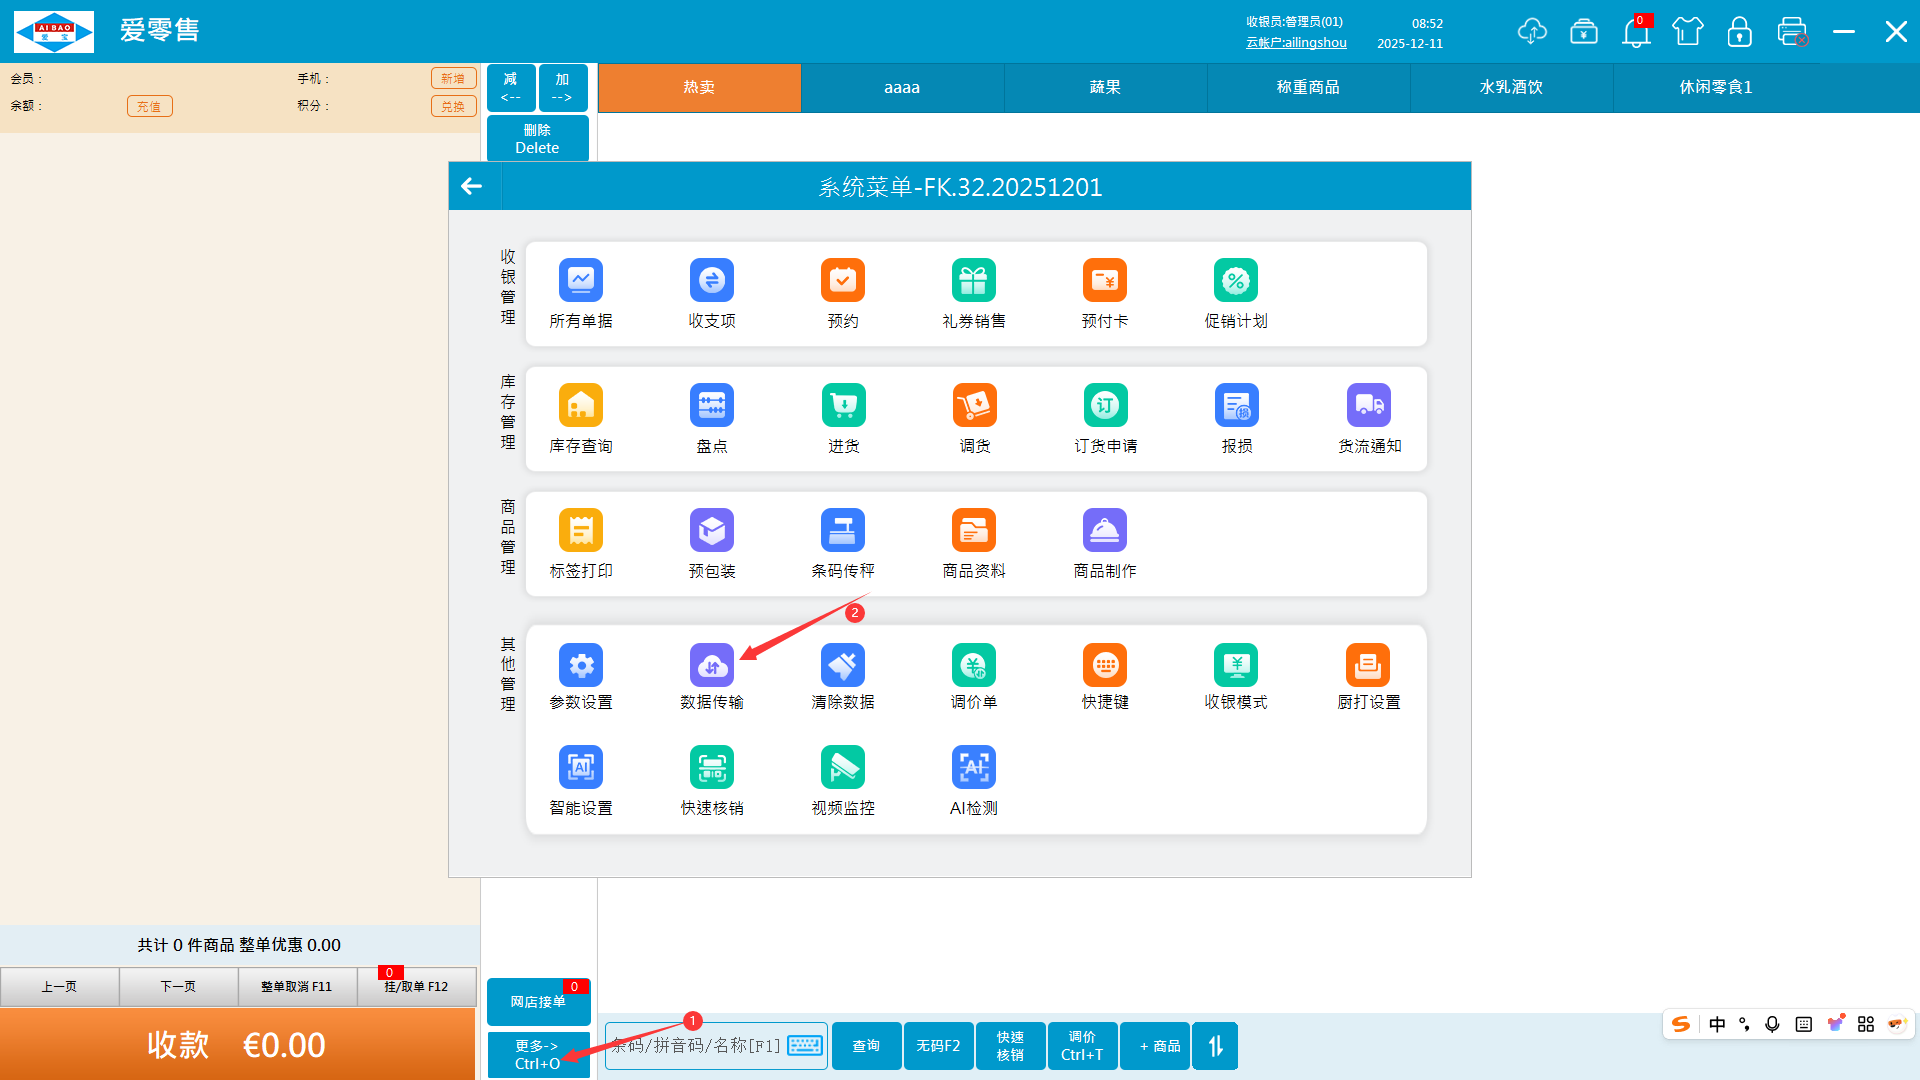The width and height of the screenshot is (1920, 1080).
Task: Click the 促销计划 promotion plan icon
Action: point(1236,281)
